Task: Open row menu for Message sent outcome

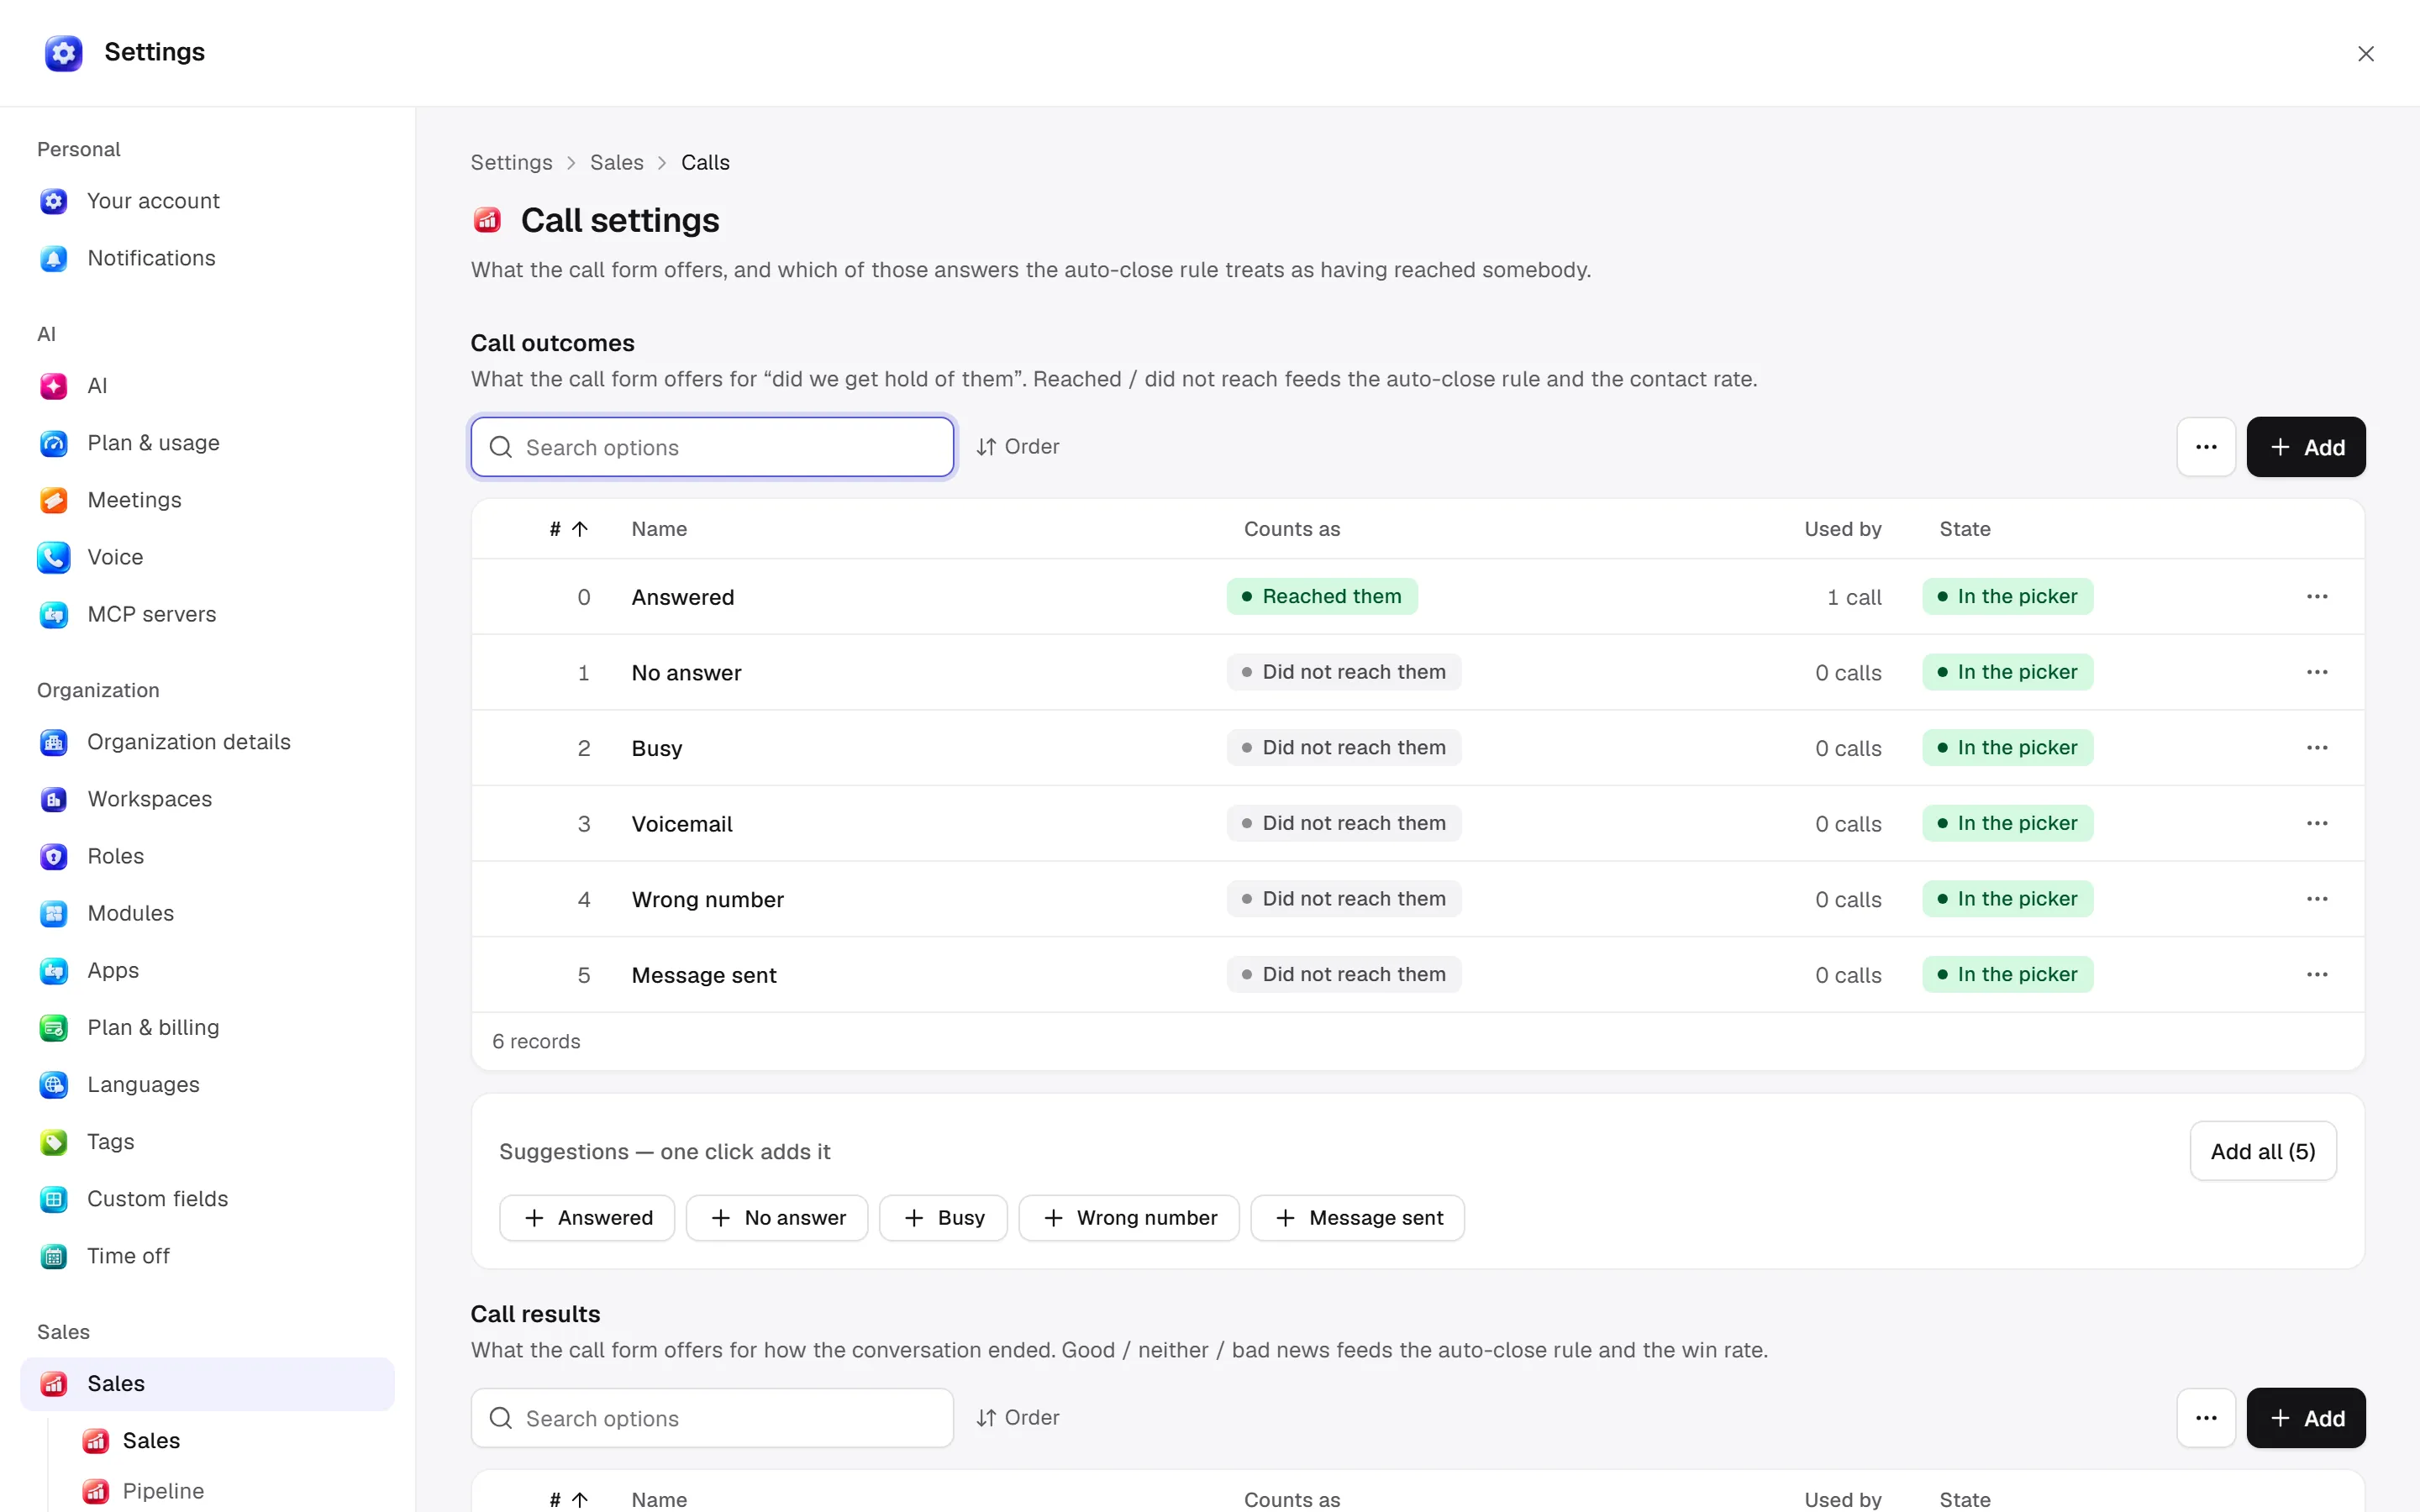Action: point(2317,974)
